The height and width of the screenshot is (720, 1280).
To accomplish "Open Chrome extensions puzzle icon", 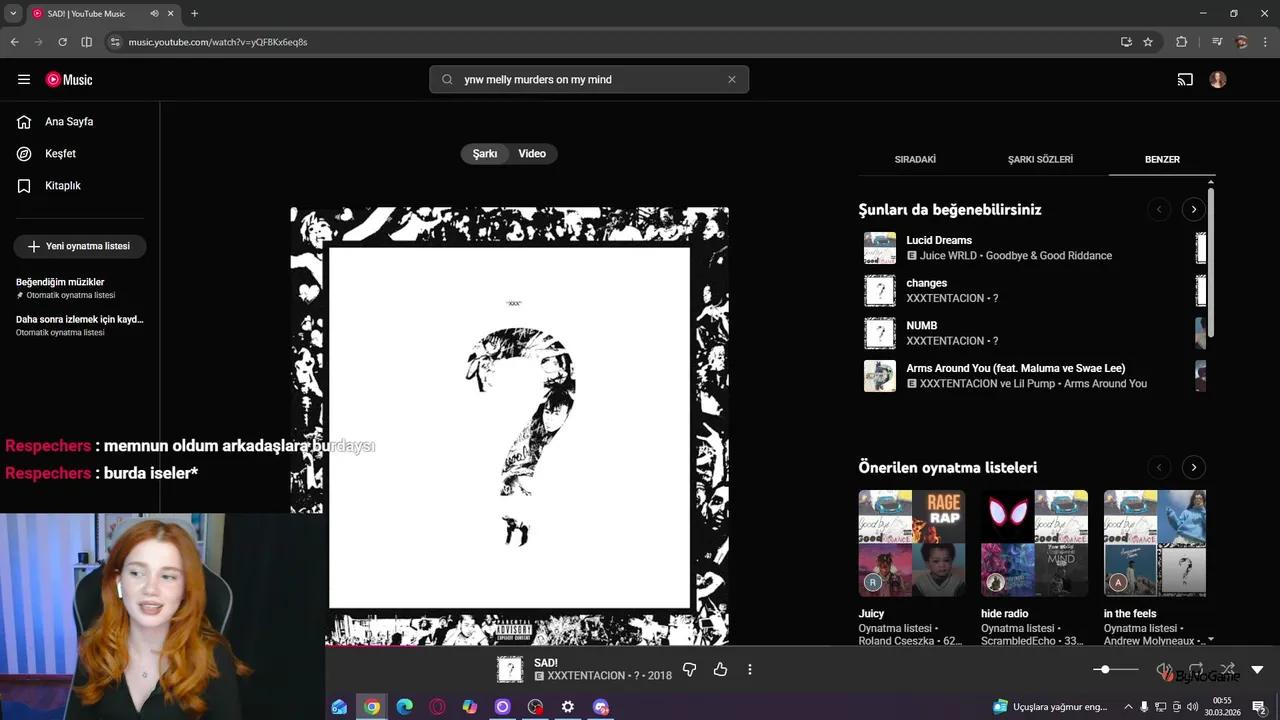I will pyautogui.click(x=1182, y=42).
